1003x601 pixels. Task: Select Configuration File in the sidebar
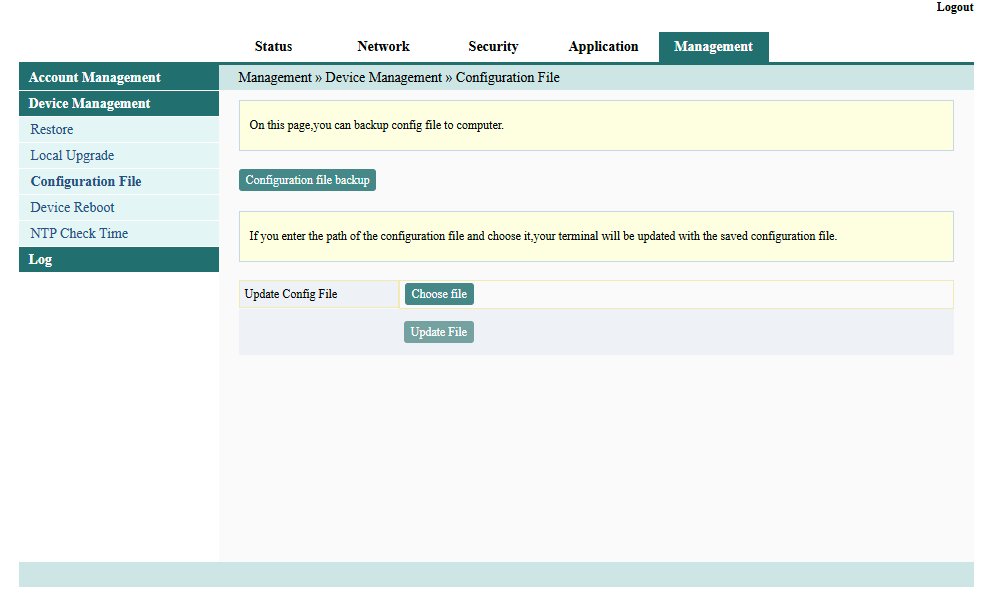pos(86,182)
